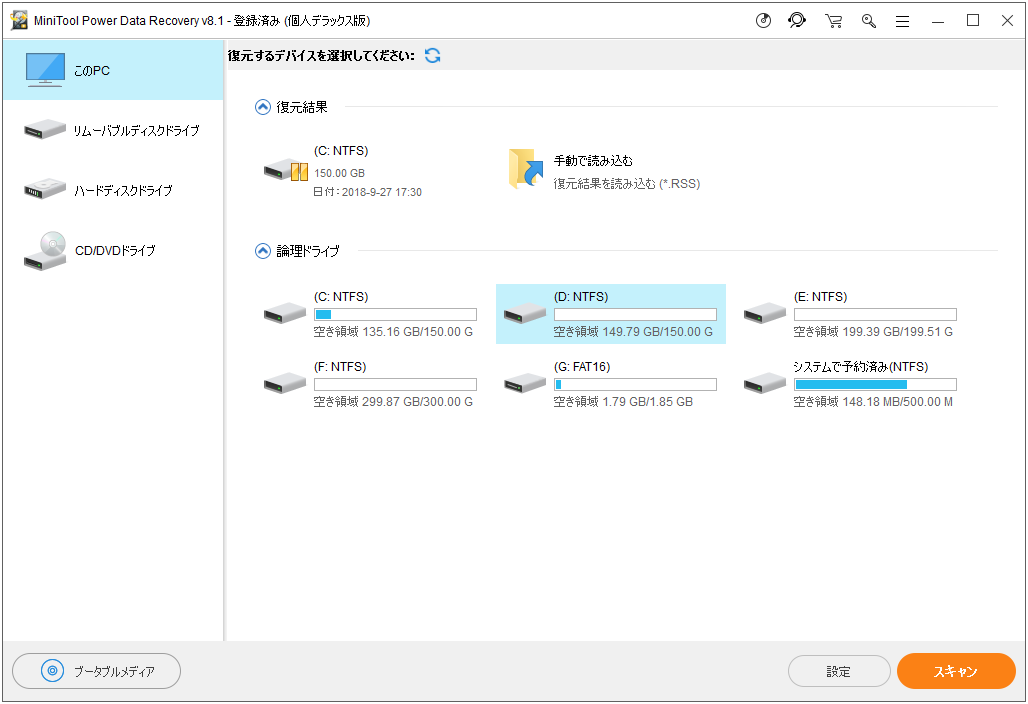Viewport: 1028px width, 704px height.
Task: Click the このPC monitor icon
Action: 45,70
